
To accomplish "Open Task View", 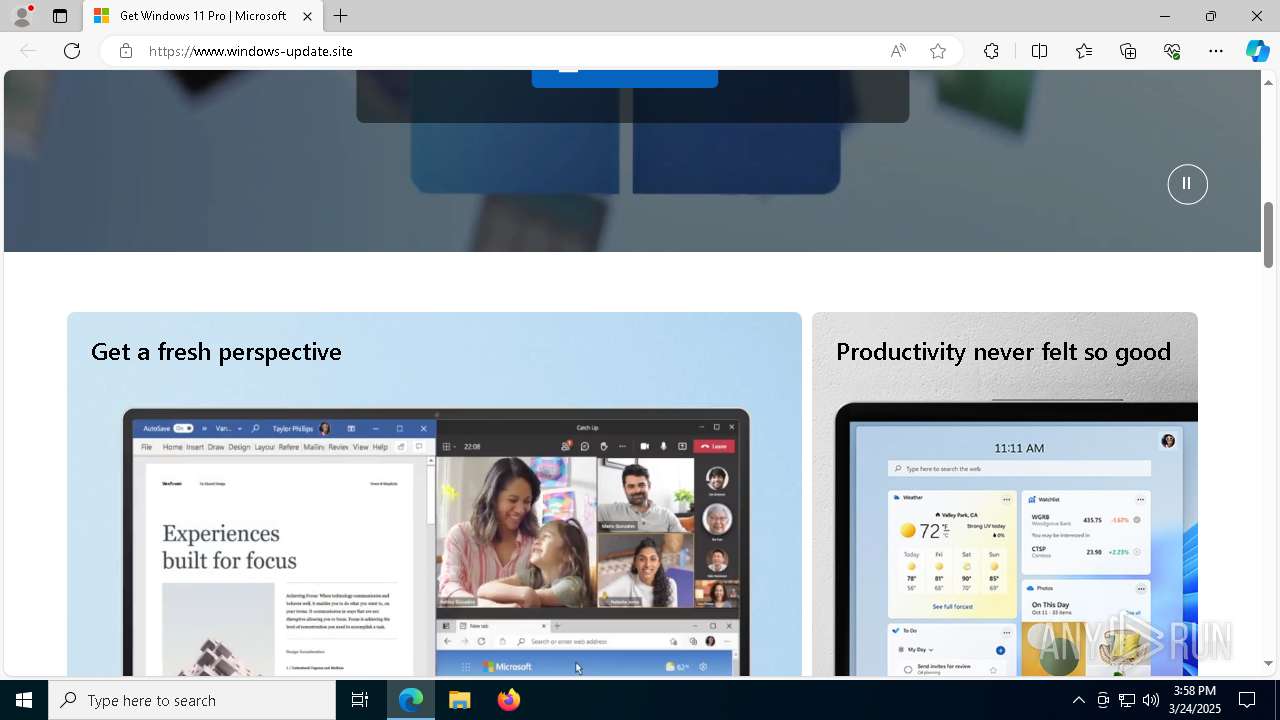I will coord(360,700).
